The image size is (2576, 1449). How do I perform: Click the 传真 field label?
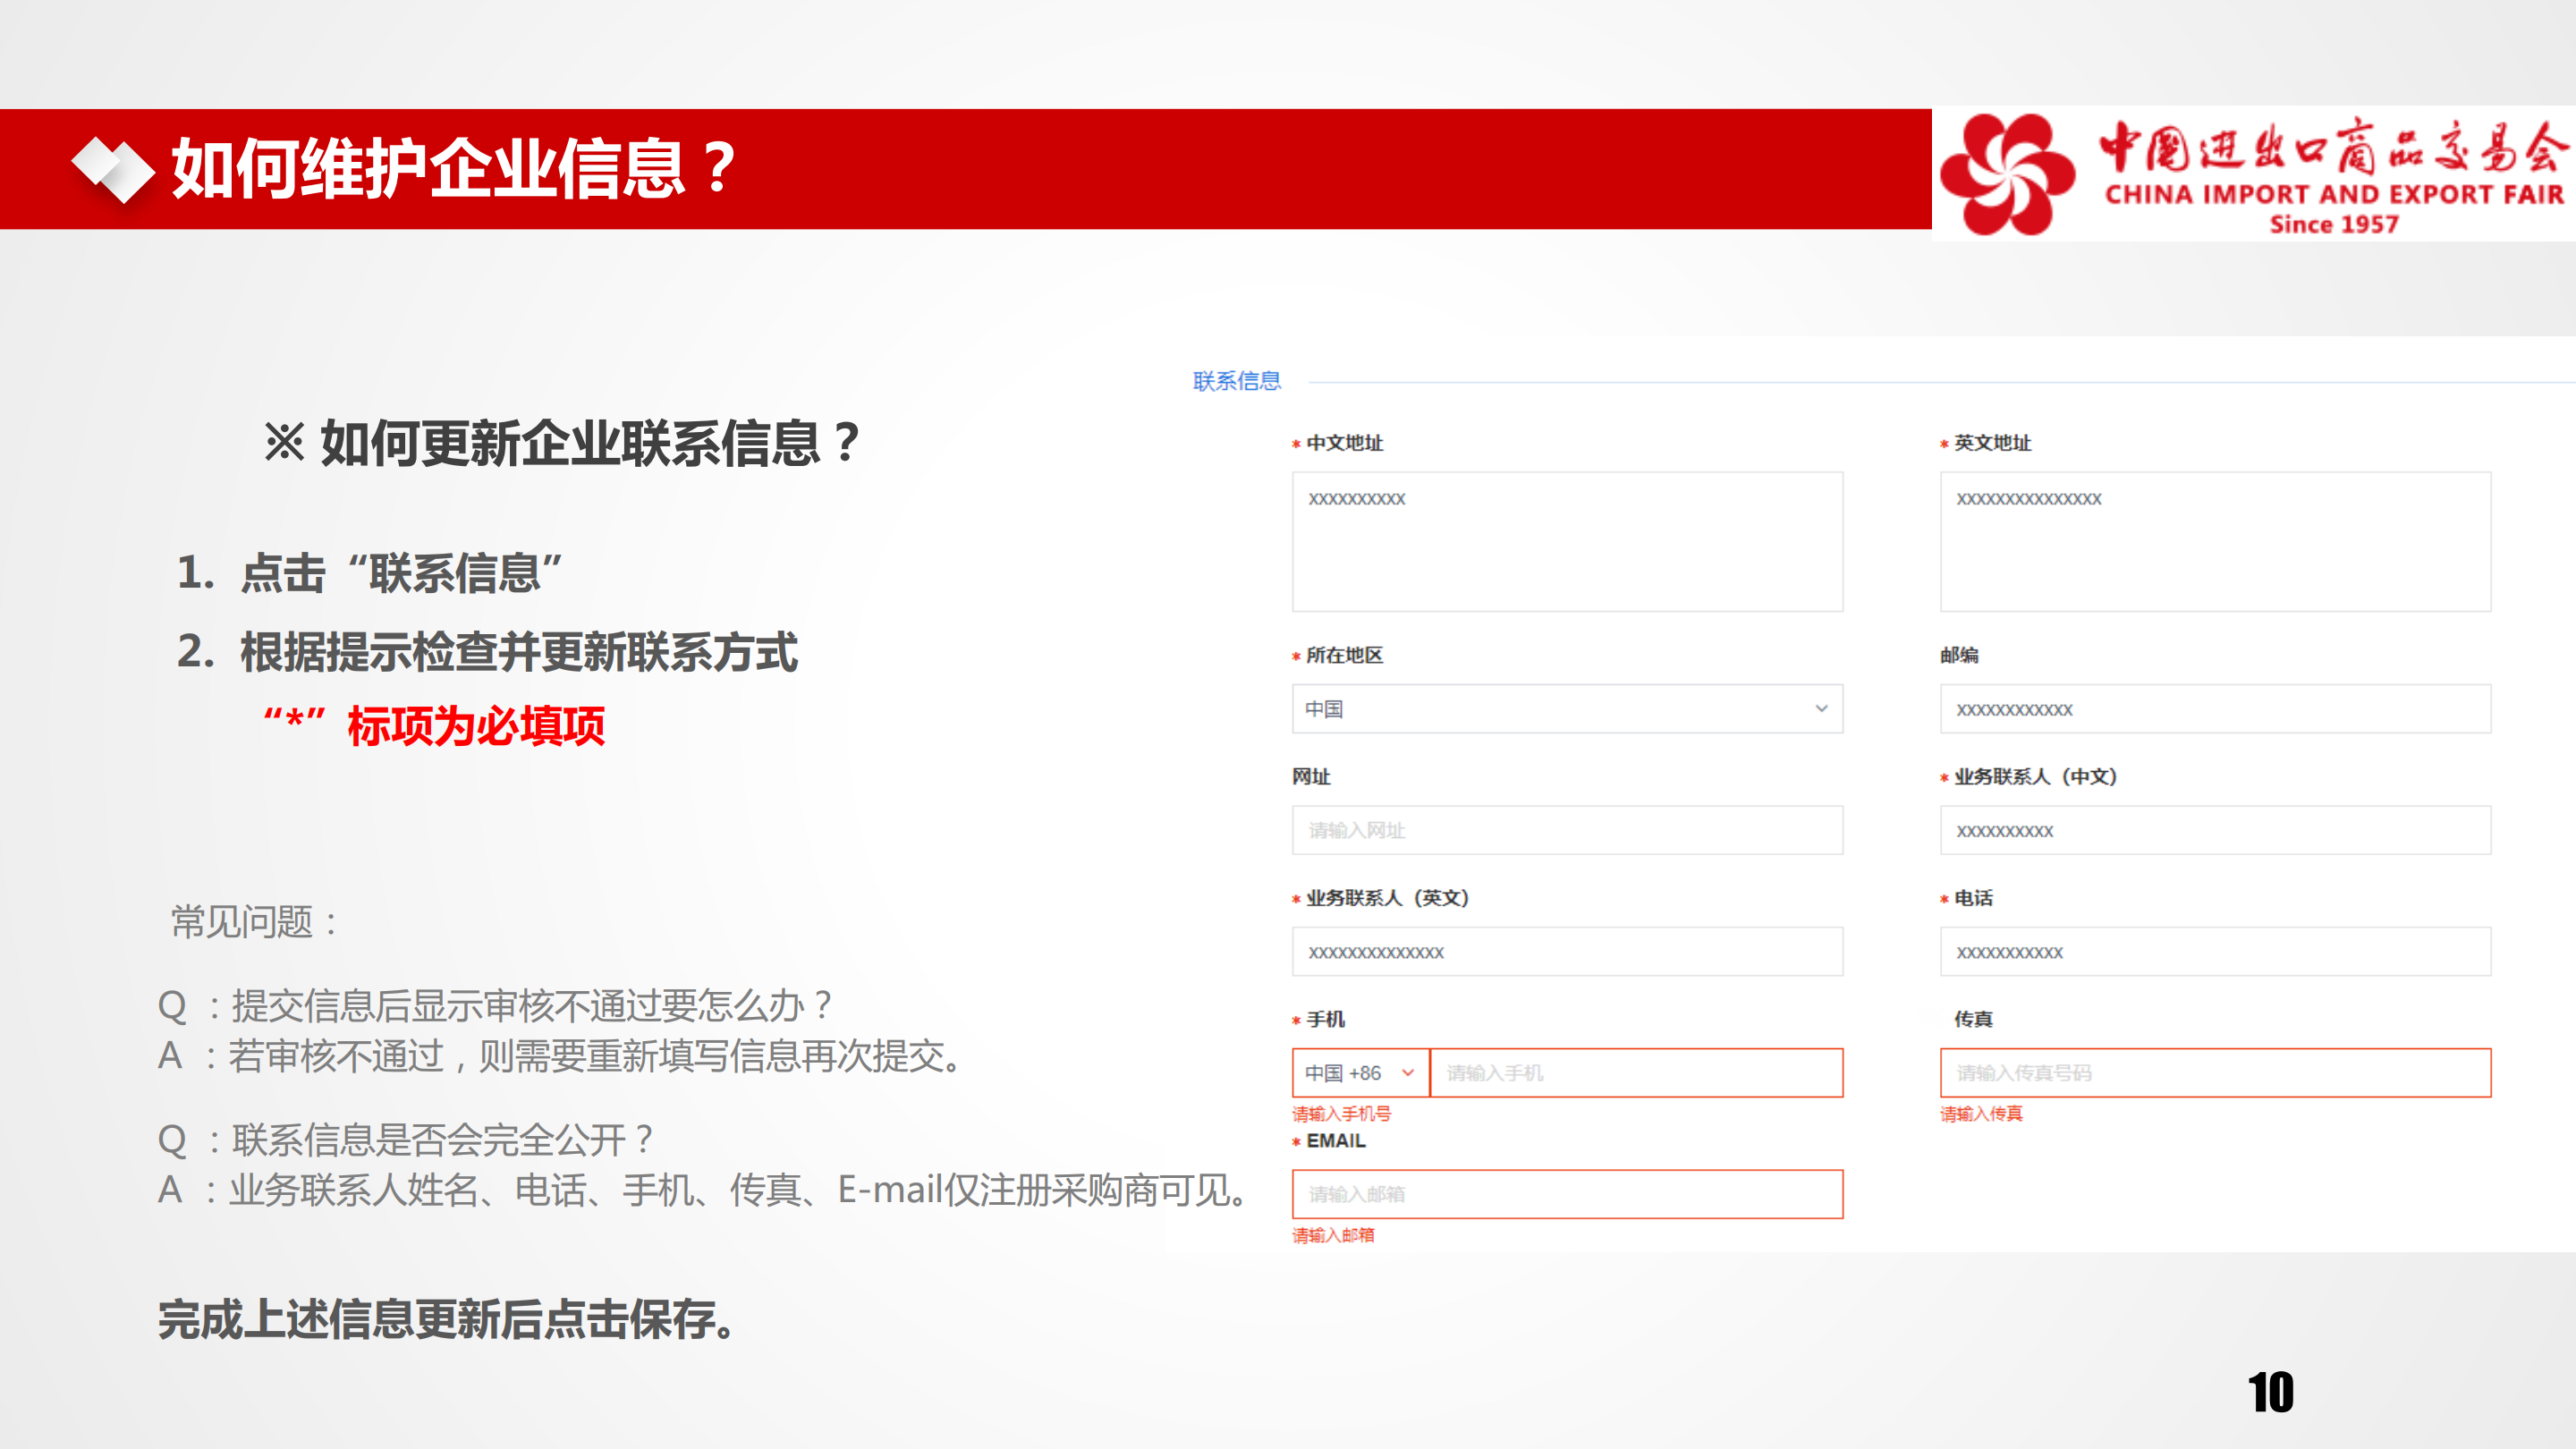coord(1973,1019)
